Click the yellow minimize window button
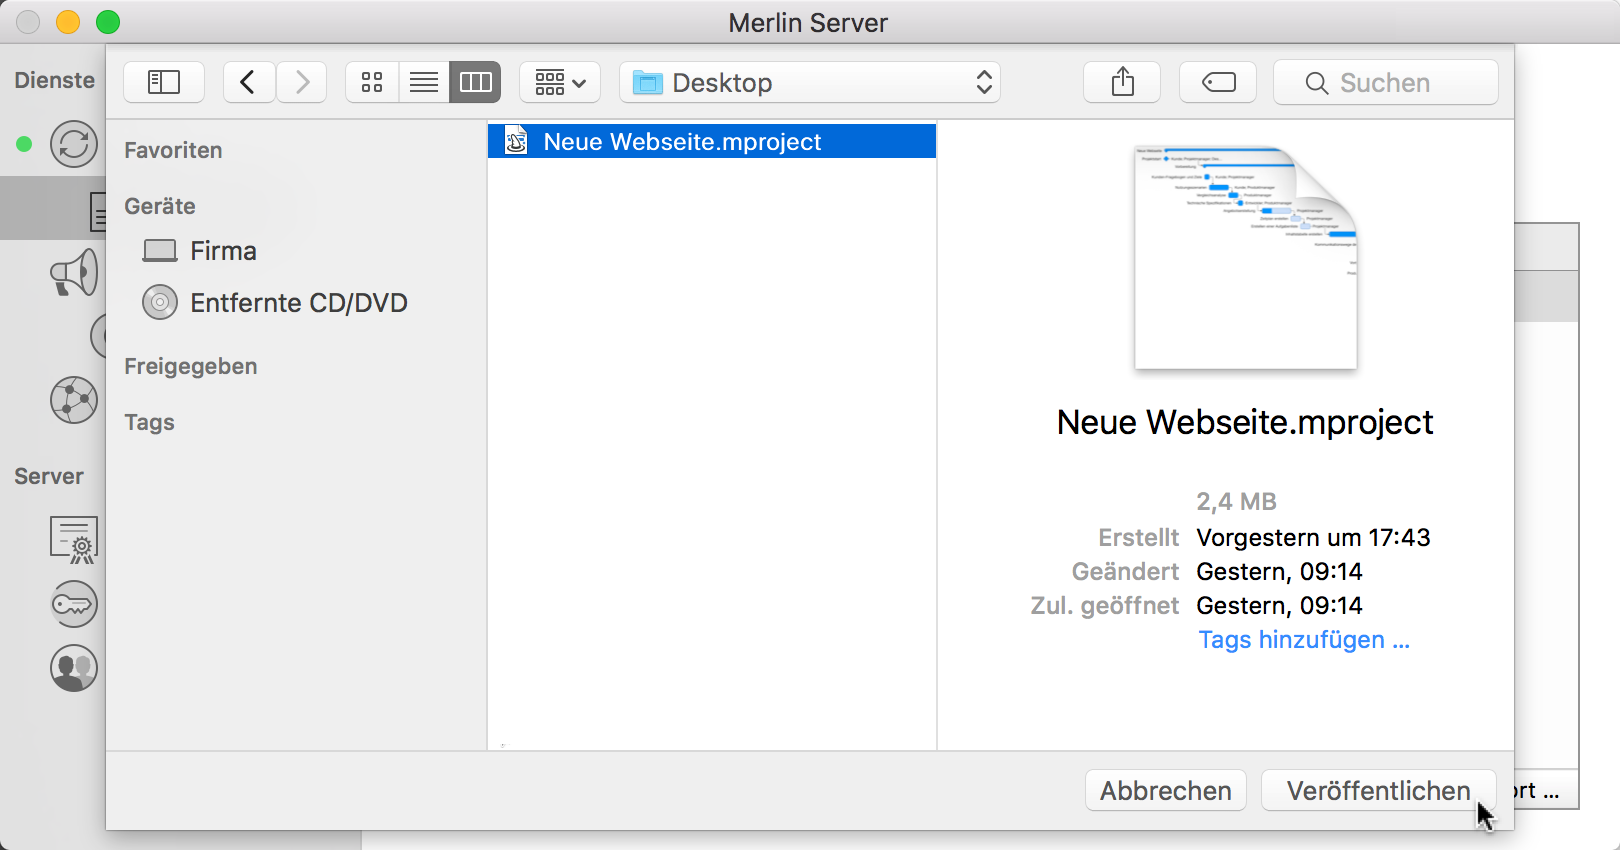Viewport: 1620px width, 850px height. coord(68,22)
